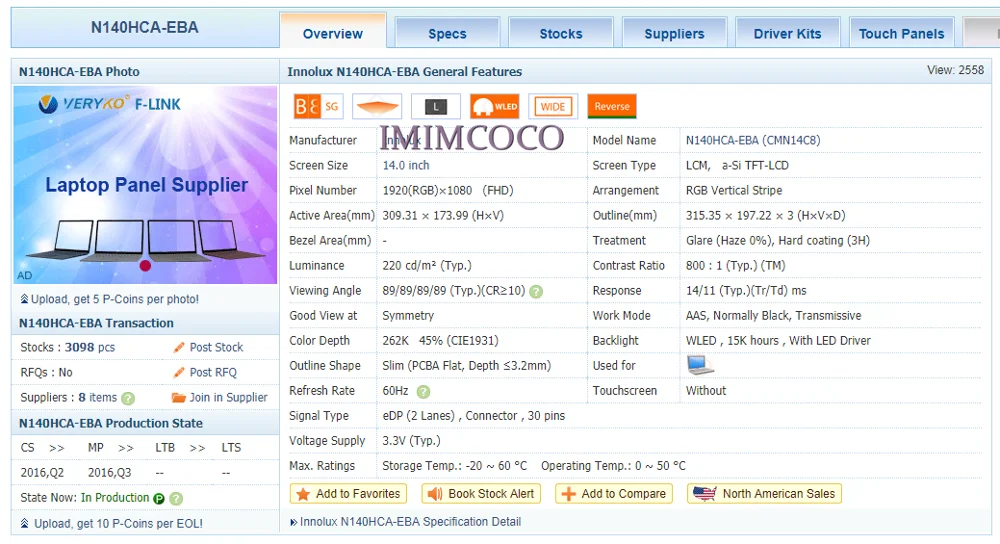The height and width of the screenshot is (544, 1000).
Task: Click the 2016,Q2 CS date
Action: pyautogui.click(x=42, y=473)
